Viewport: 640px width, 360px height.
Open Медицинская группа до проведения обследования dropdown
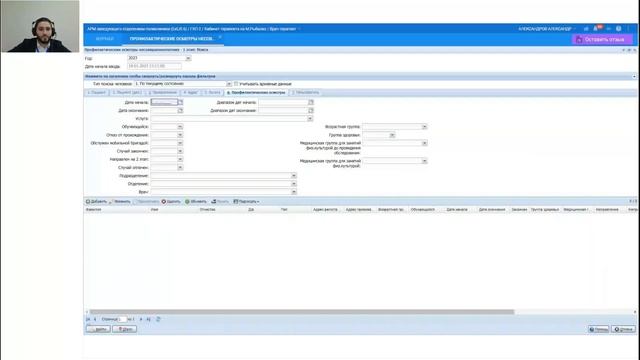(424, 143)
